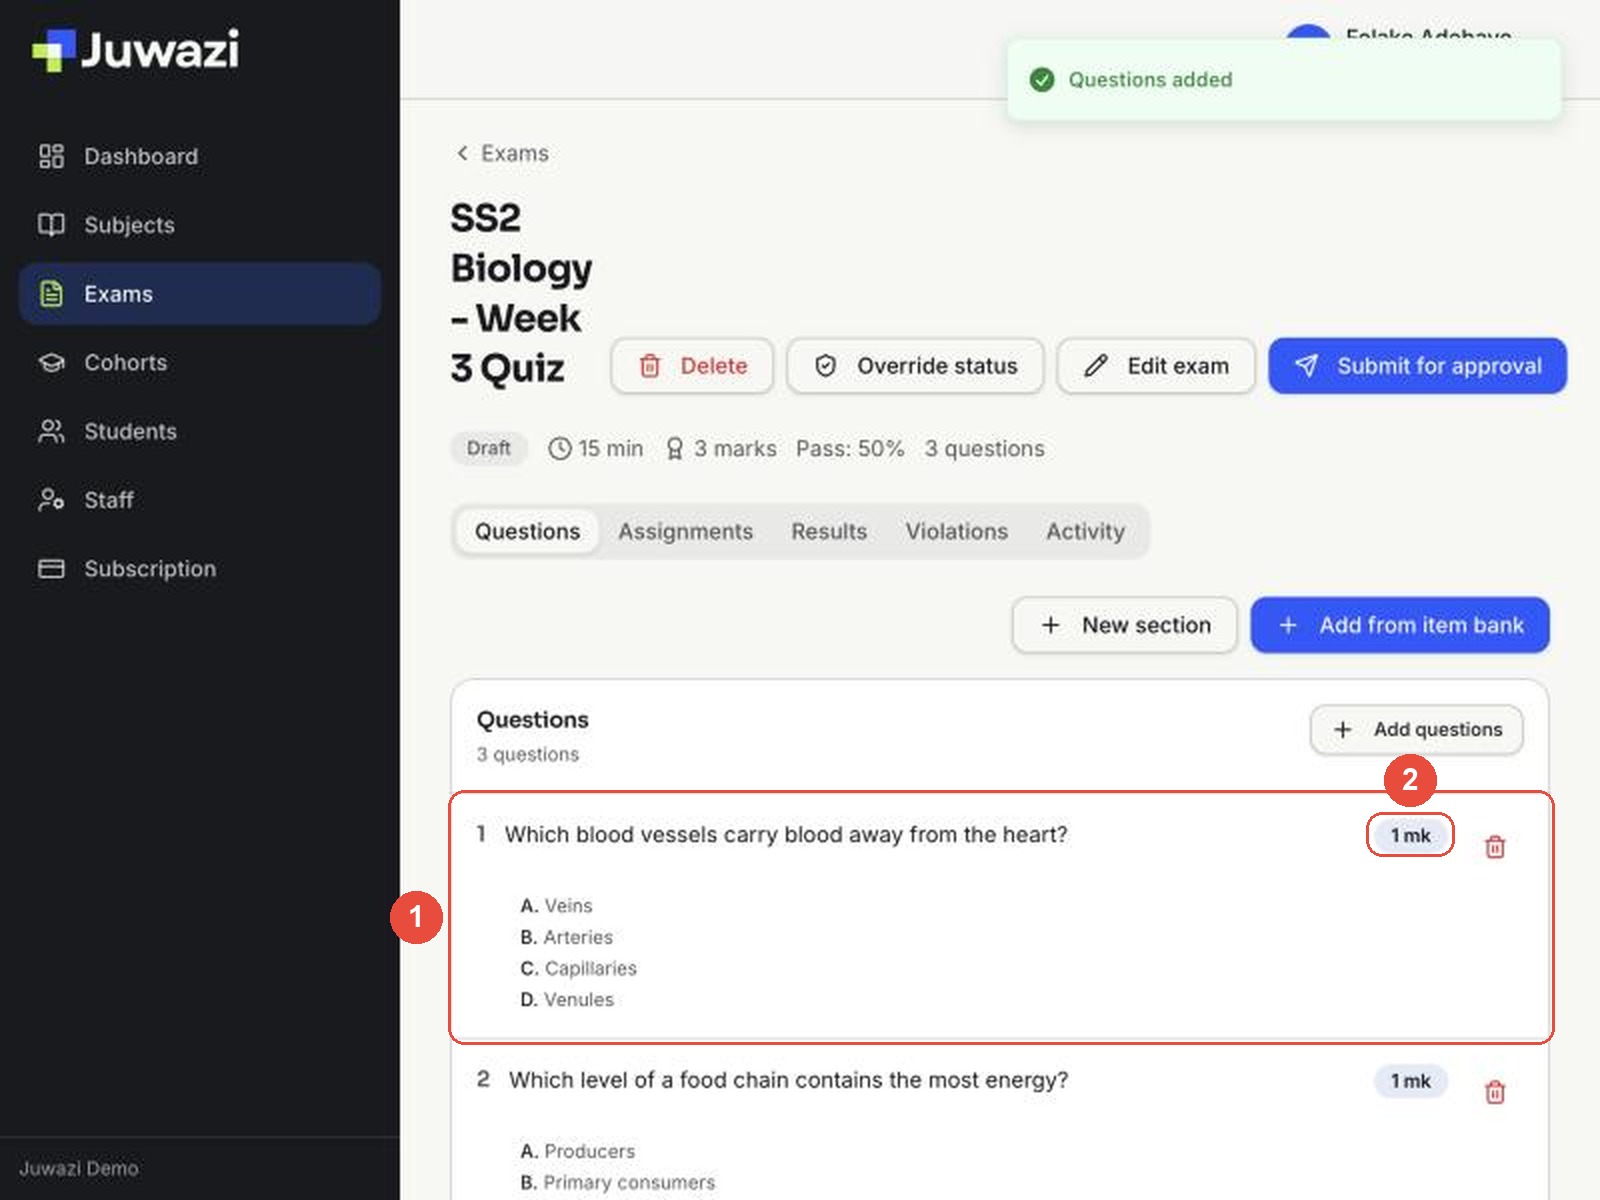Click the Add questions button
Screen dimensions: 1600x1200
point(1417,730)
